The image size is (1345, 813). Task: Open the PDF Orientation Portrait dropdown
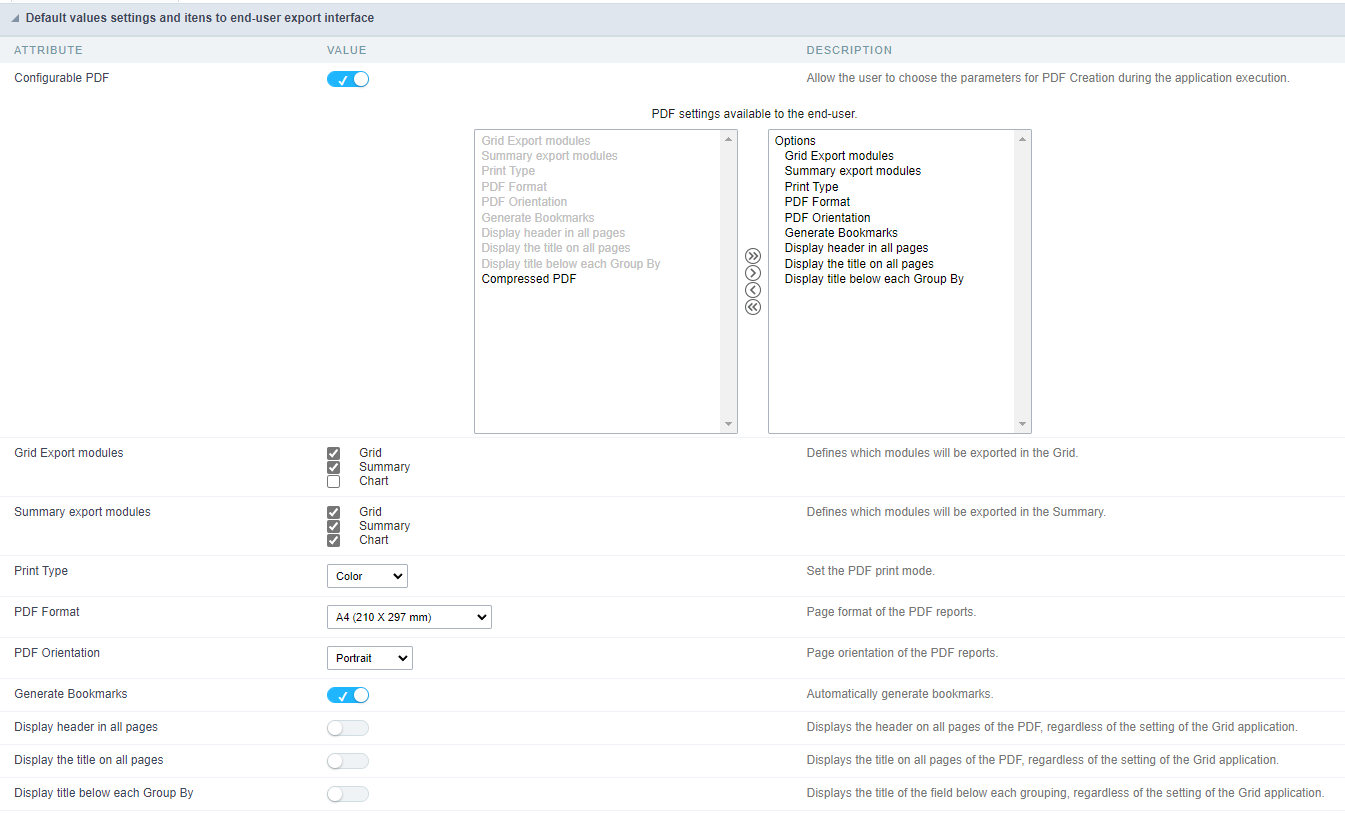click(x=369, y=658)
